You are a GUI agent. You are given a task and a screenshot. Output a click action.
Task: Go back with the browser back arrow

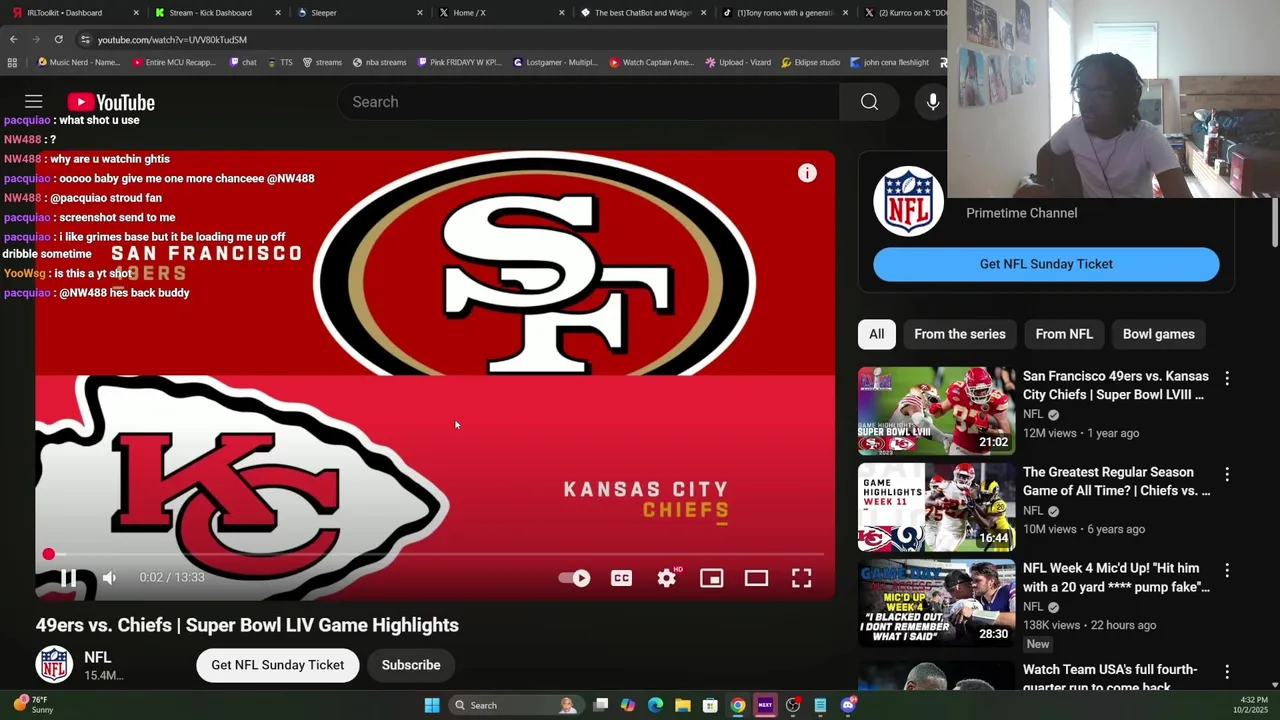pos(13,39)
